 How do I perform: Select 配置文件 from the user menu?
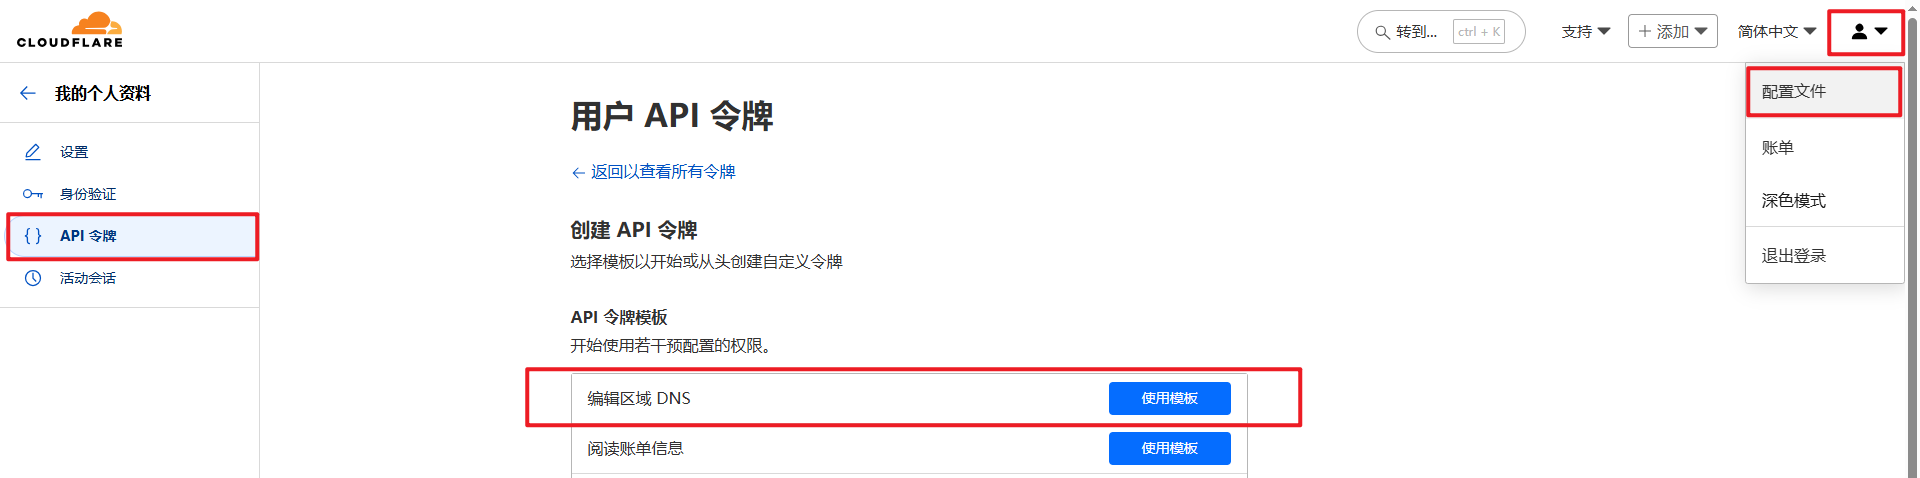(1794, 91)
